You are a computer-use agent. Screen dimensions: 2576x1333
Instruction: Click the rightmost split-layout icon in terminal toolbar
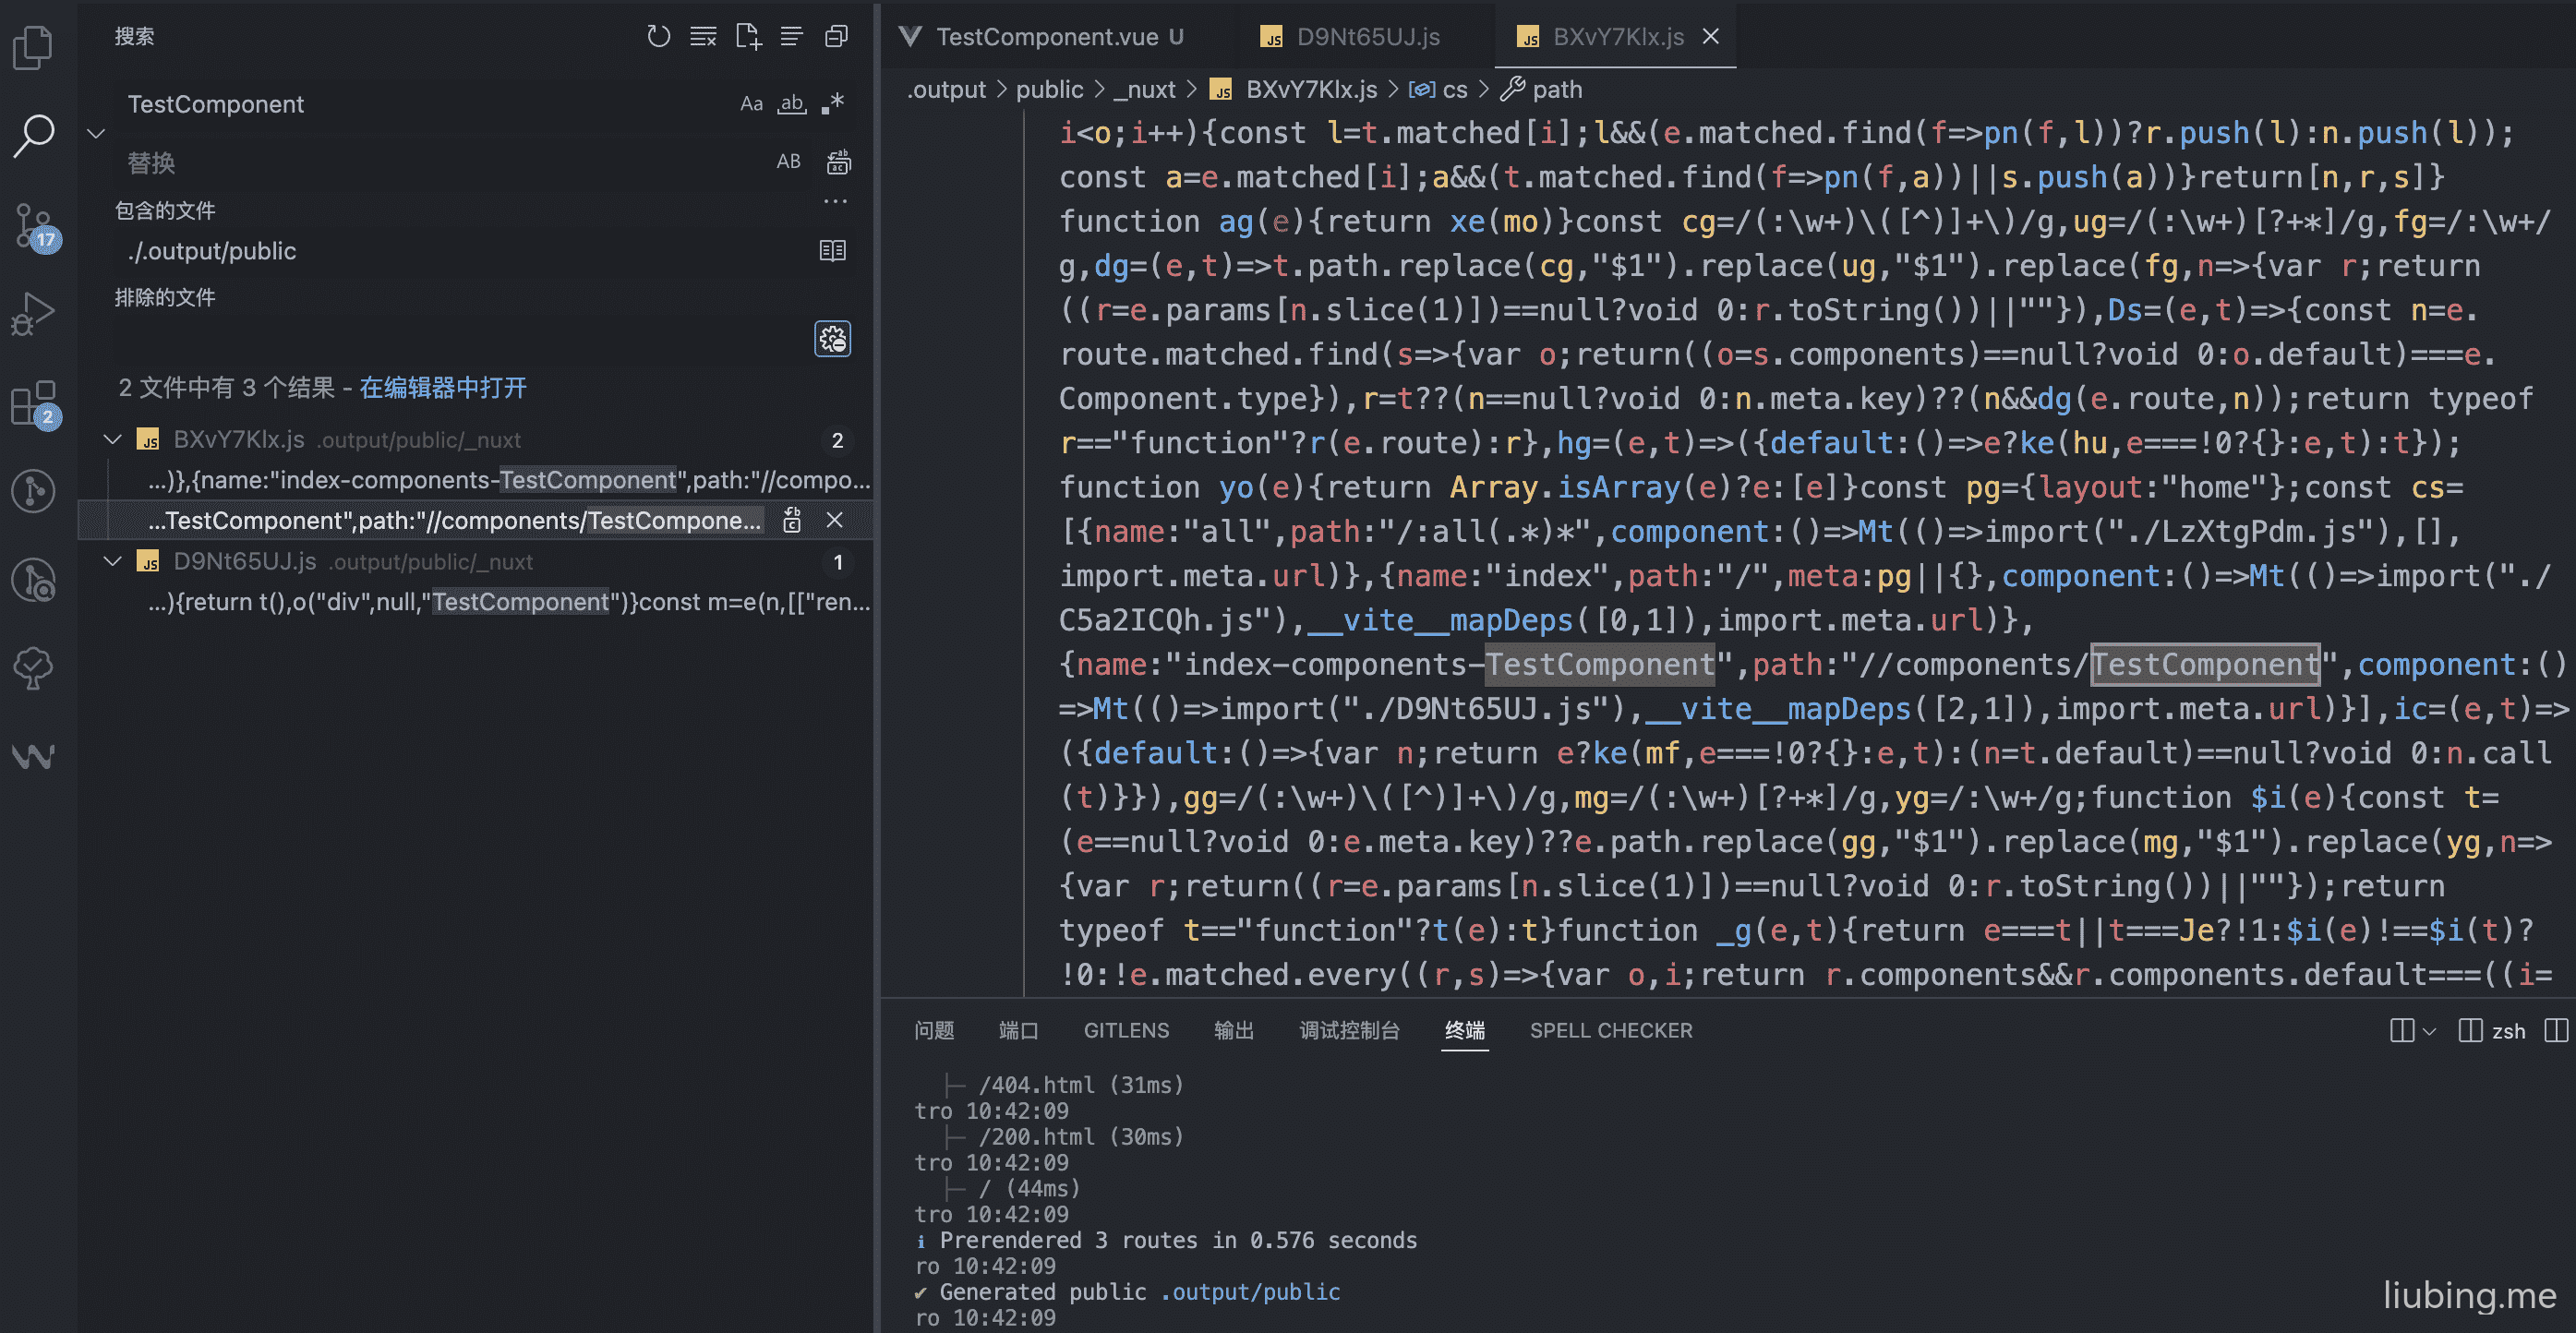[2556, 1031]
